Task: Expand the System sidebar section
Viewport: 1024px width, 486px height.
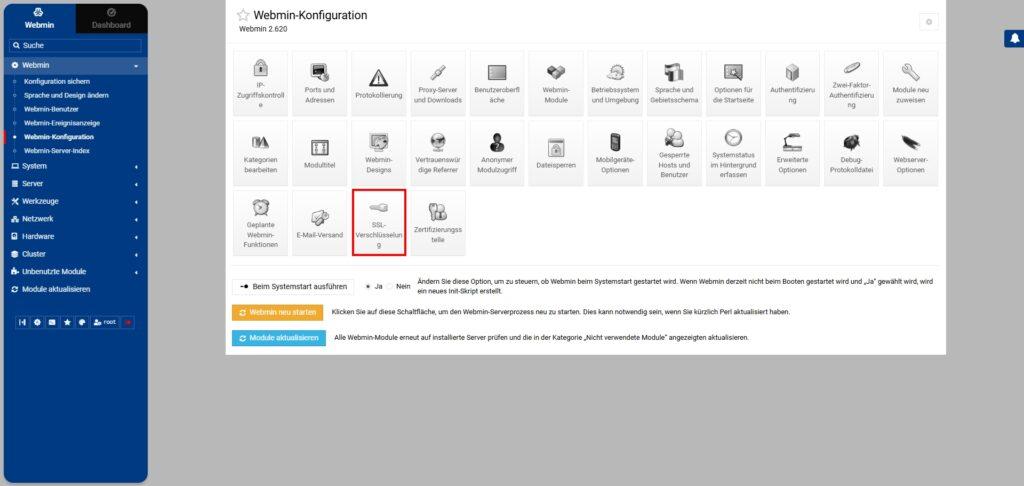Action: (x=75, y=166)
